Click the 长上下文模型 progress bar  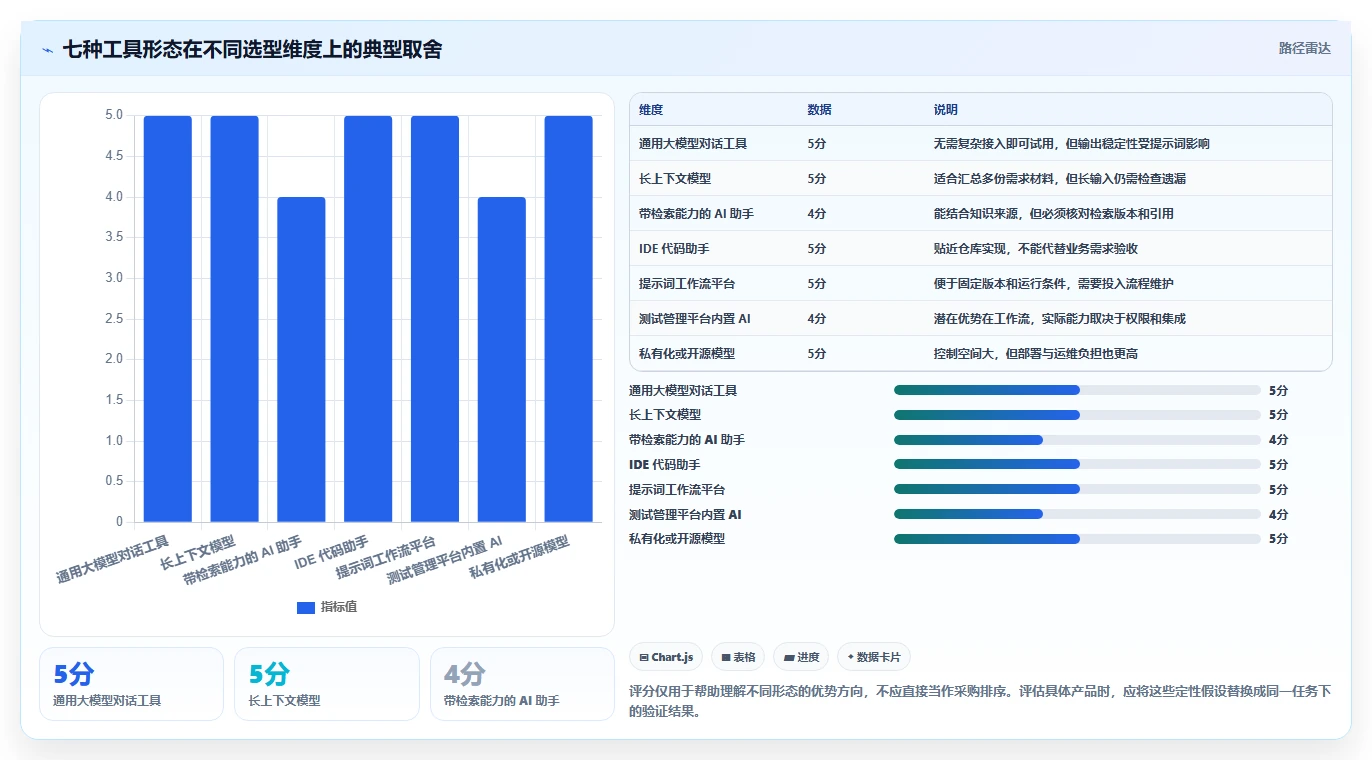[x=1077, y=415]
